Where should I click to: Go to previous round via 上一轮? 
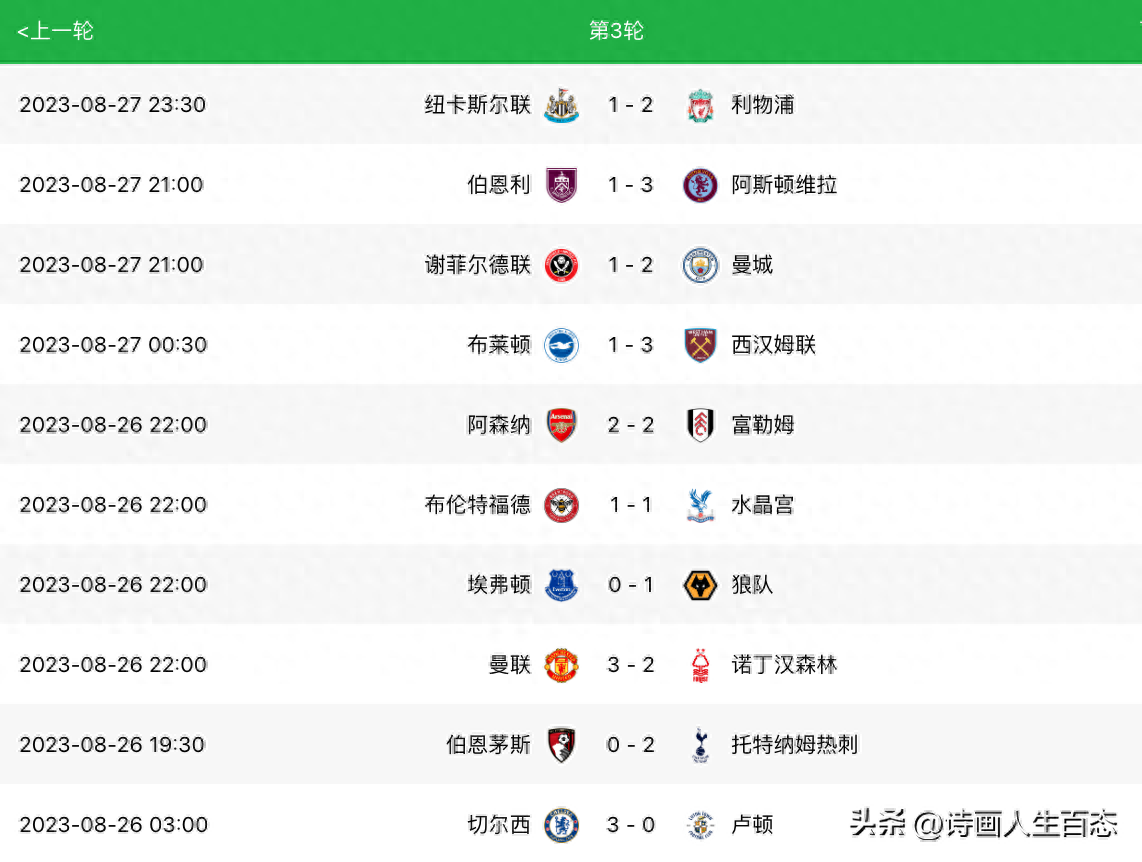tap(55, 31)
